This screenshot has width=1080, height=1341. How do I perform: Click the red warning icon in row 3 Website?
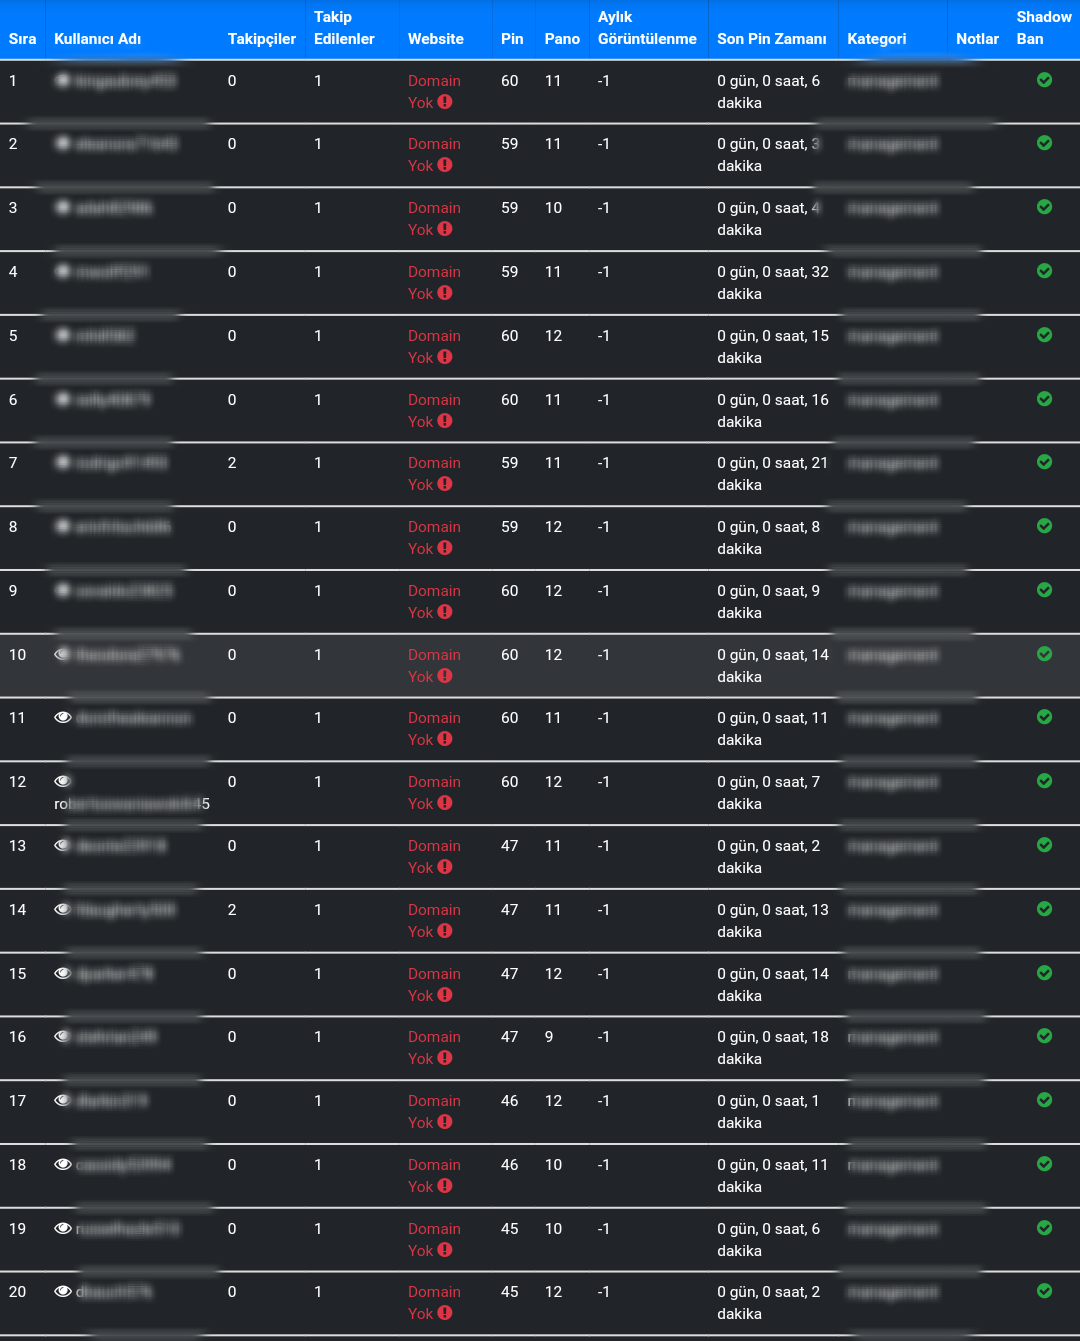pyautogui.click(x=445, y=229)
